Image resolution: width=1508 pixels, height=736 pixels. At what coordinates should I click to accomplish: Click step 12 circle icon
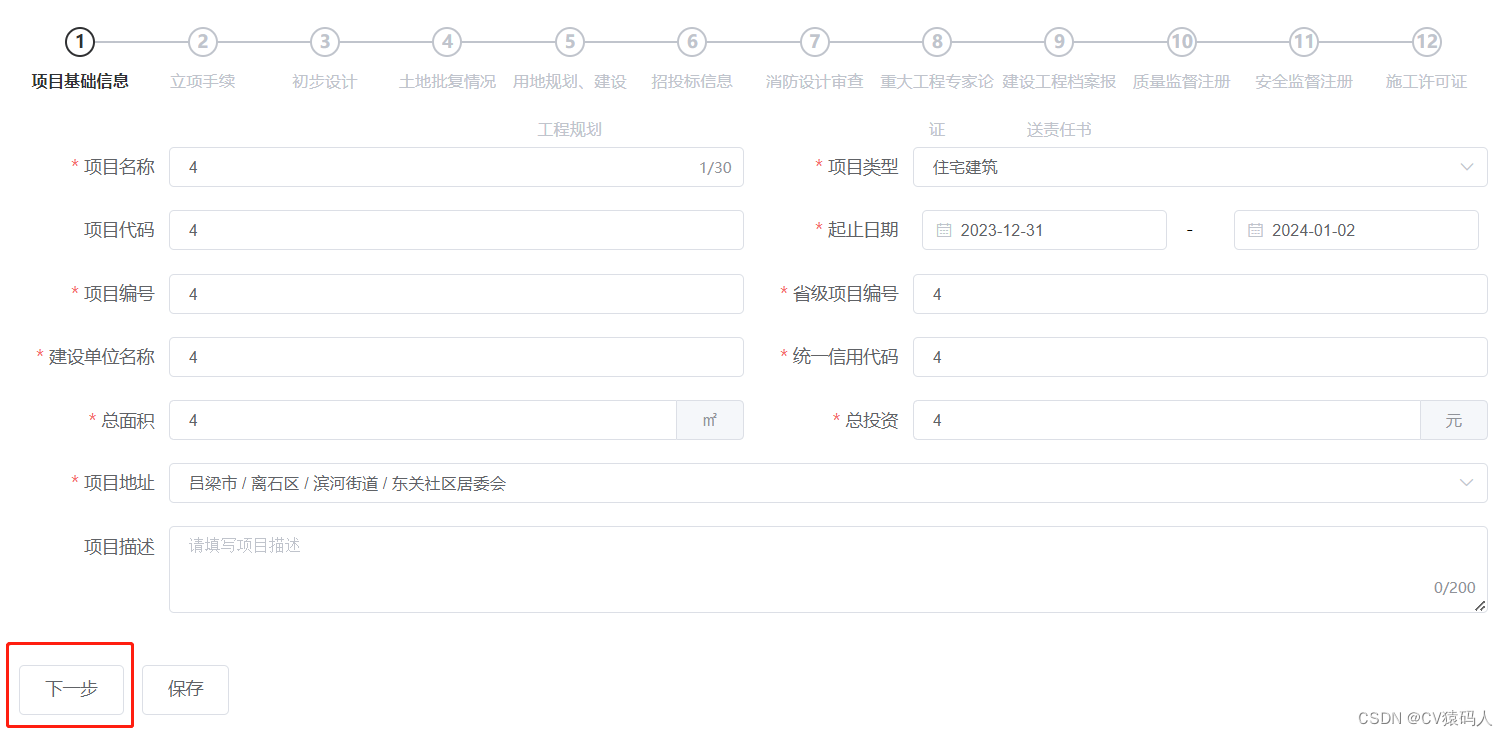(1427, 42)
